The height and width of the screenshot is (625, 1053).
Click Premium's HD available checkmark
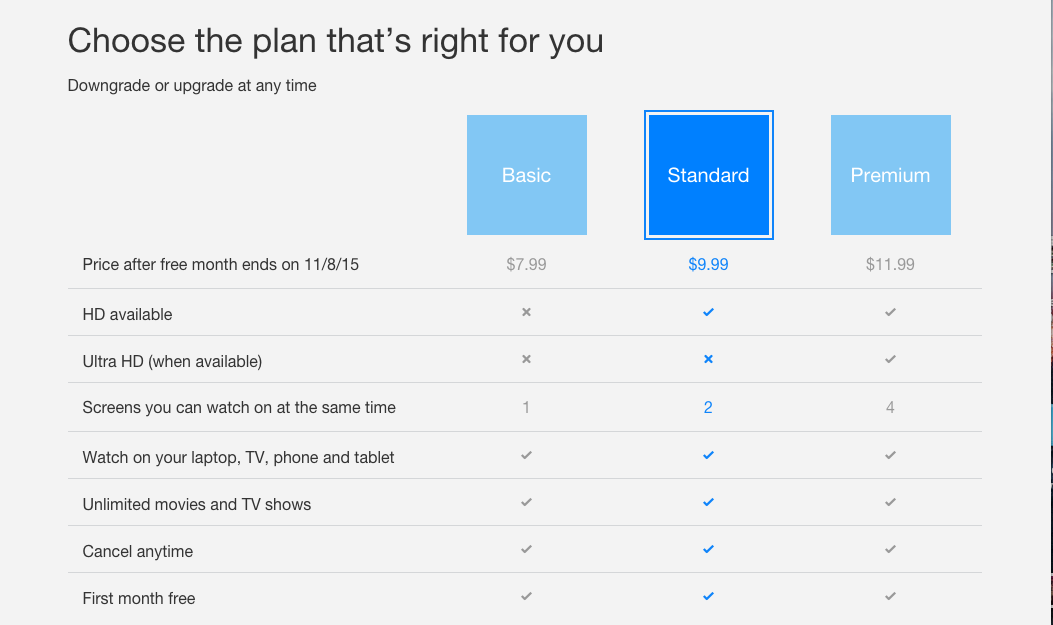tap(890, 312)
